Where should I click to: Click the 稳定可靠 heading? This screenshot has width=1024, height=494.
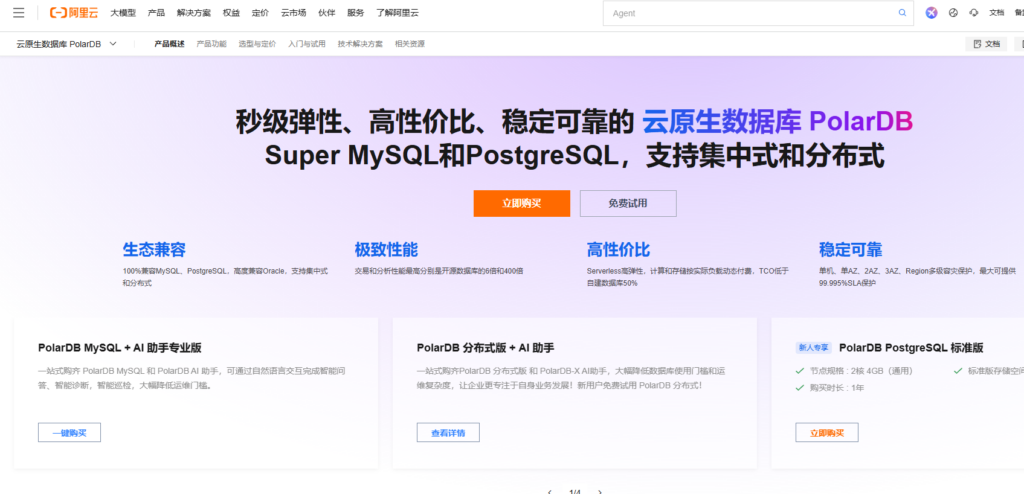(850, 250)
